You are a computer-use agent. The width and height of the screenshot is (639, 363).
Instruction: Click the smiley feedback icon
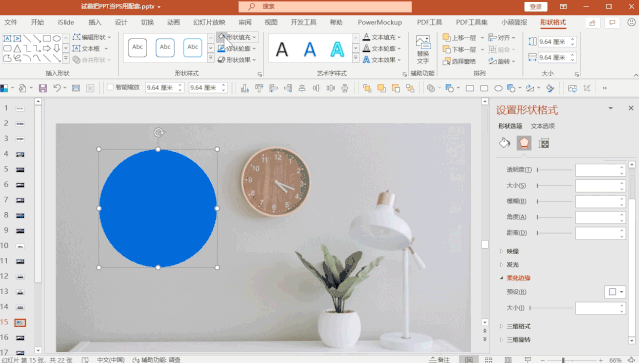[631, 22]
